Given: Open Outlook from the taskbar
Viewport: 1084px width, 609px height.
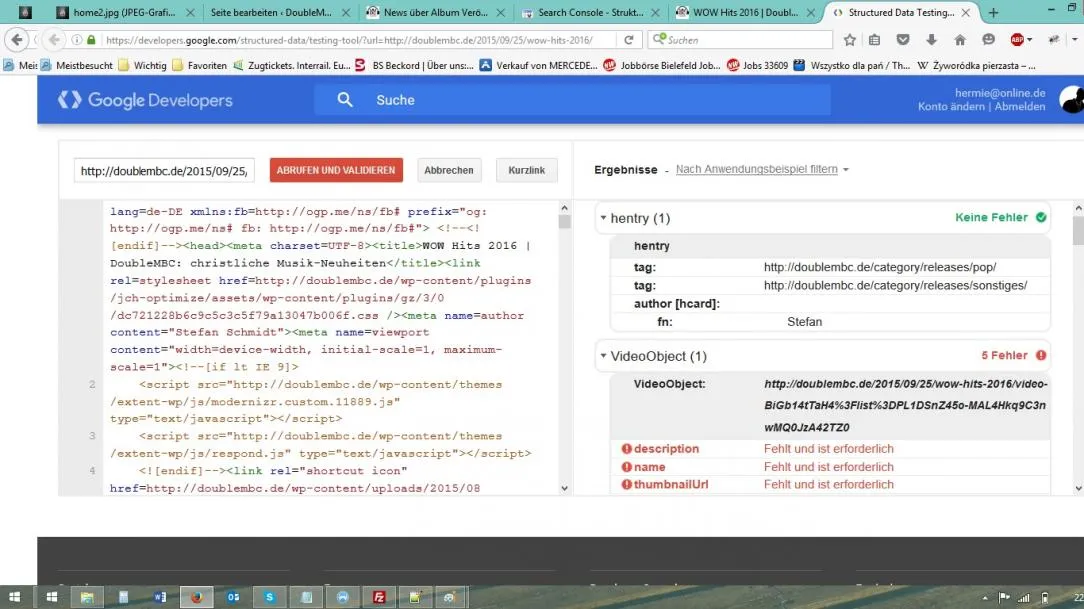Looking at the screenshot, I should point(233,597).
